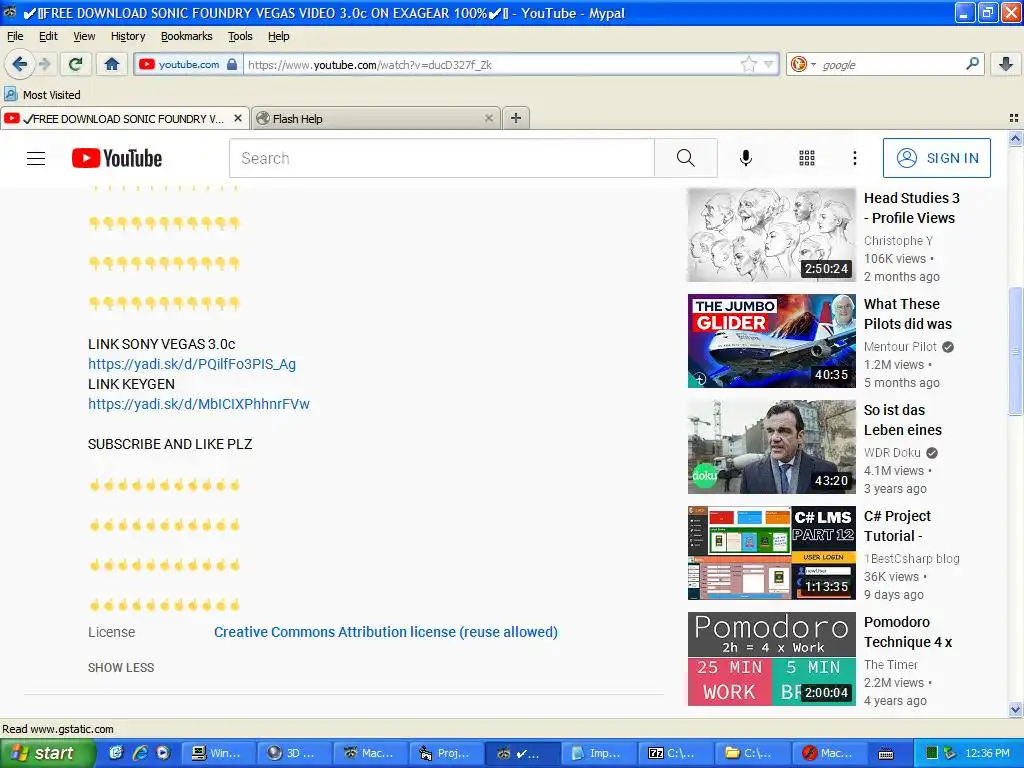Launch Windows Media Player from quick launch
The width and height of the screenshot is (1024, 768).
click(163, 753)
